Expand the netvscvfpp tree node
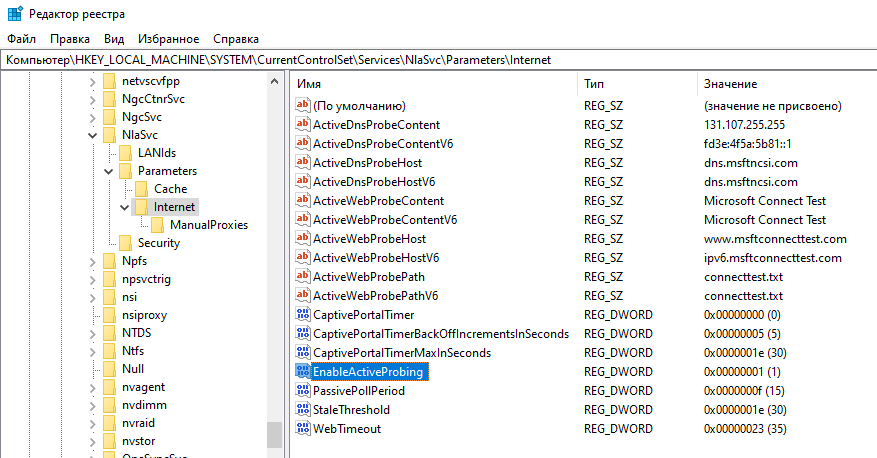The image size is (877, 458). [x=92, y=81]
